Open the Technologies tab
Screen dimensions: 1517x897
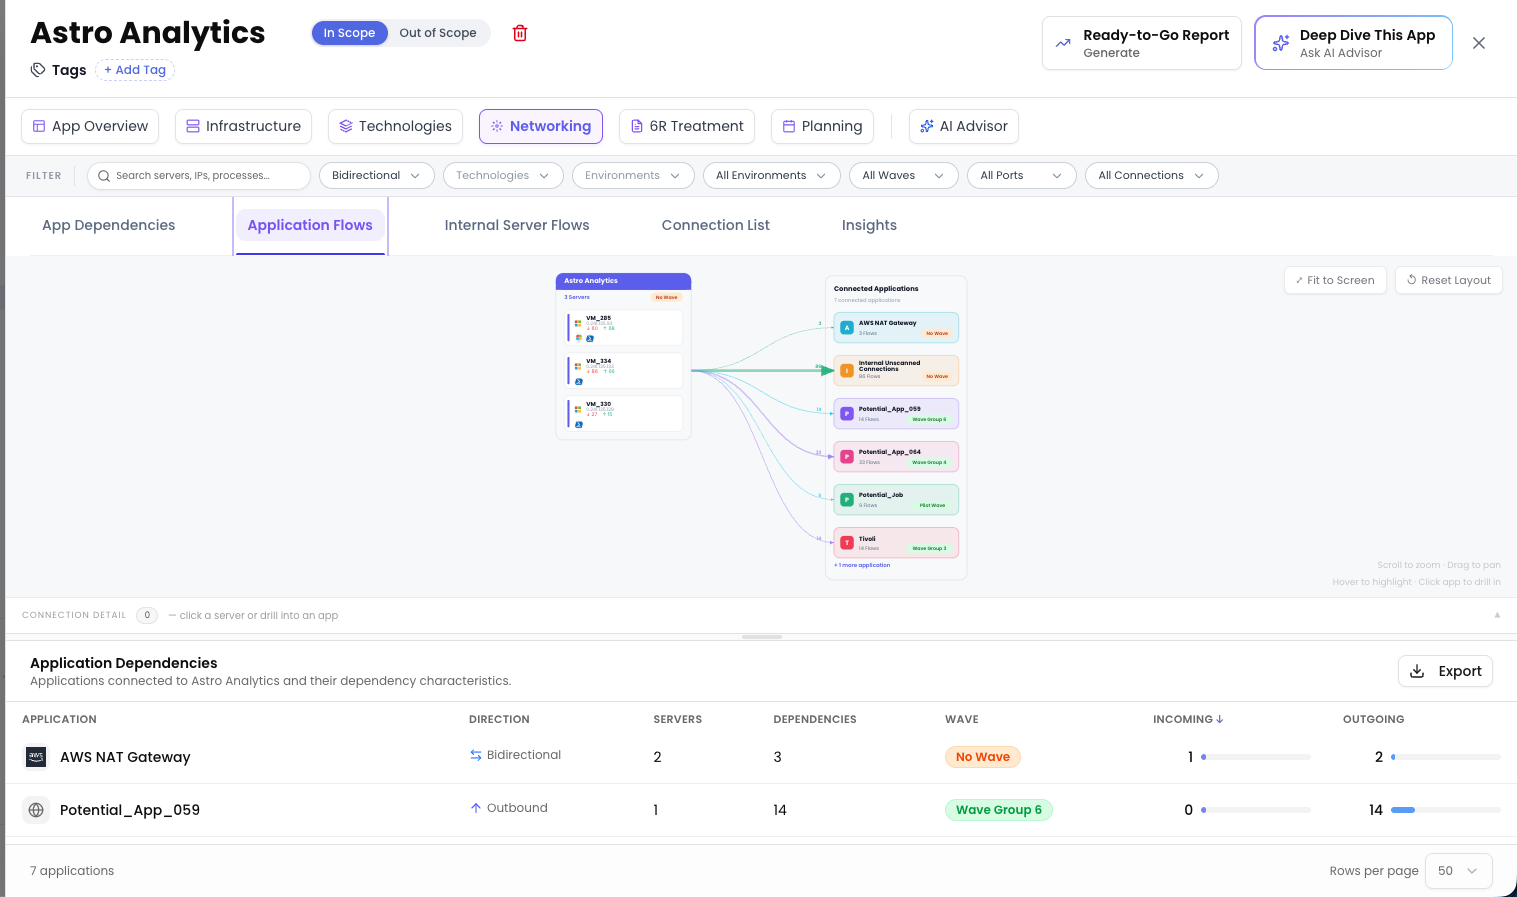click(x=396, y=126)
